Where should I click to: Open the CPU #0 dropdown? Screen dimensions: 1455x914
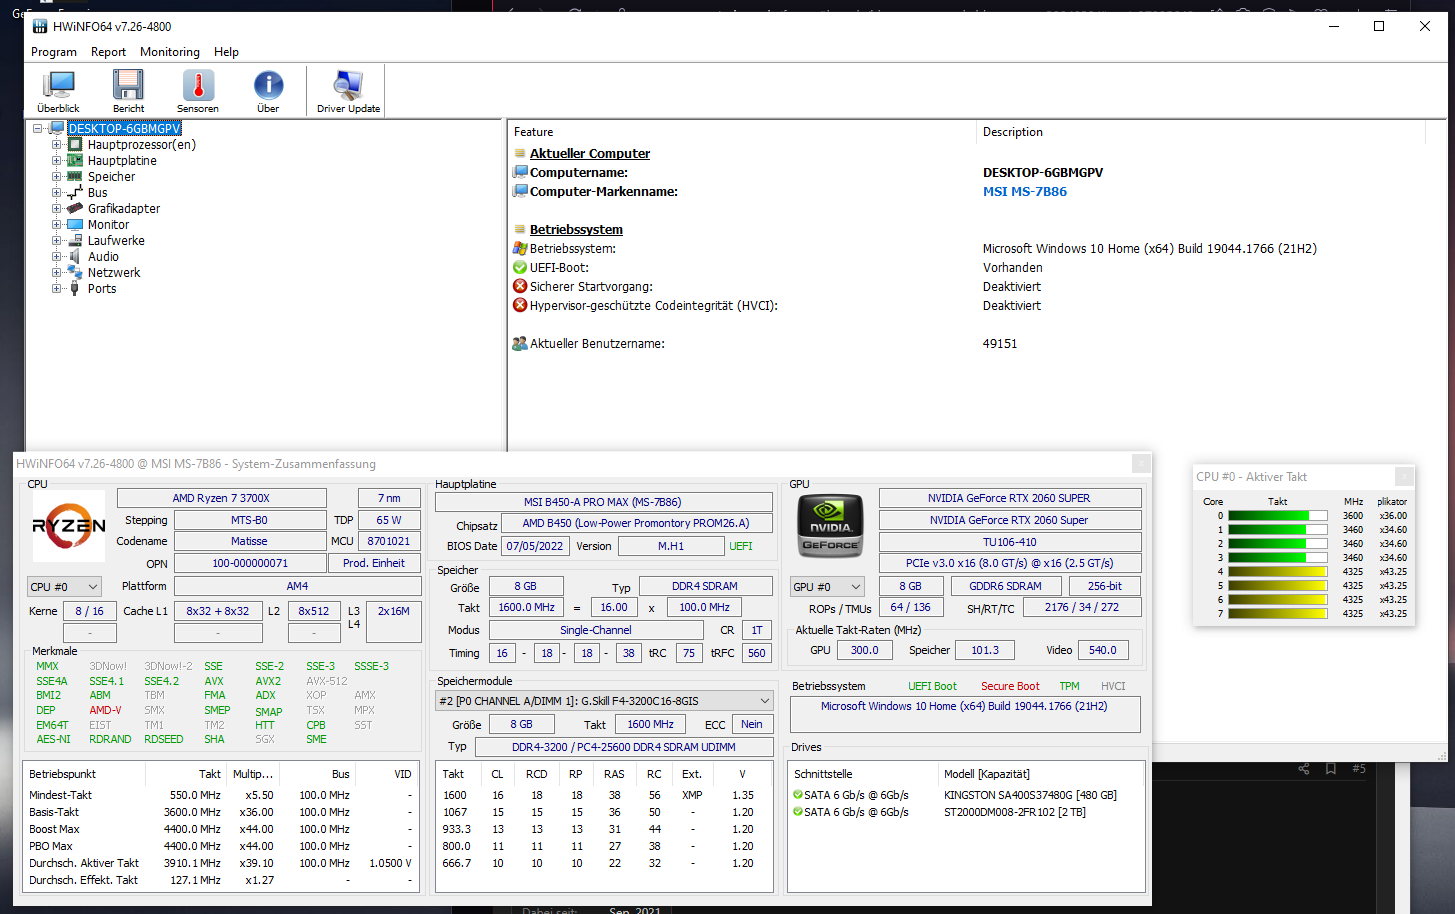(64, 587)
